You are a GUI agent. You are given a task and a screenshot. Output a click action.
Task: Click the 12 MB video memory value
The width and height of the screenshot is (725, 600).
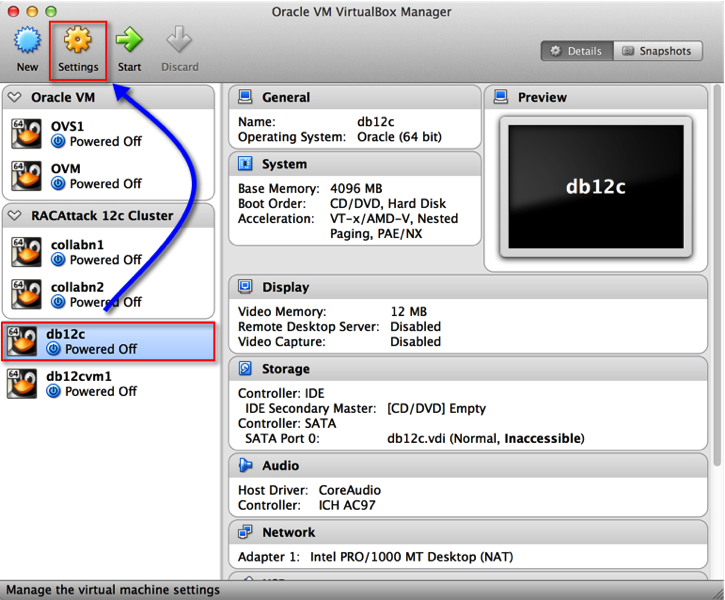409,312
